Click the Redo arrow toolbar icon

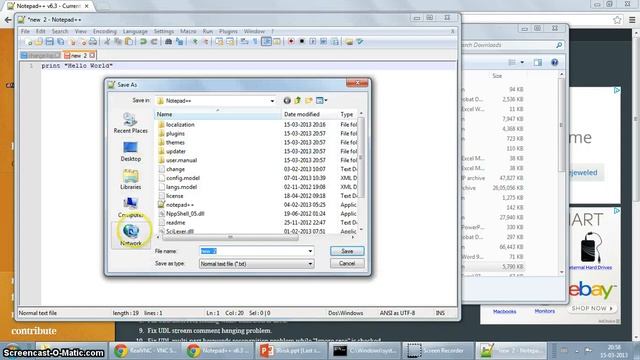click(154, 42)
